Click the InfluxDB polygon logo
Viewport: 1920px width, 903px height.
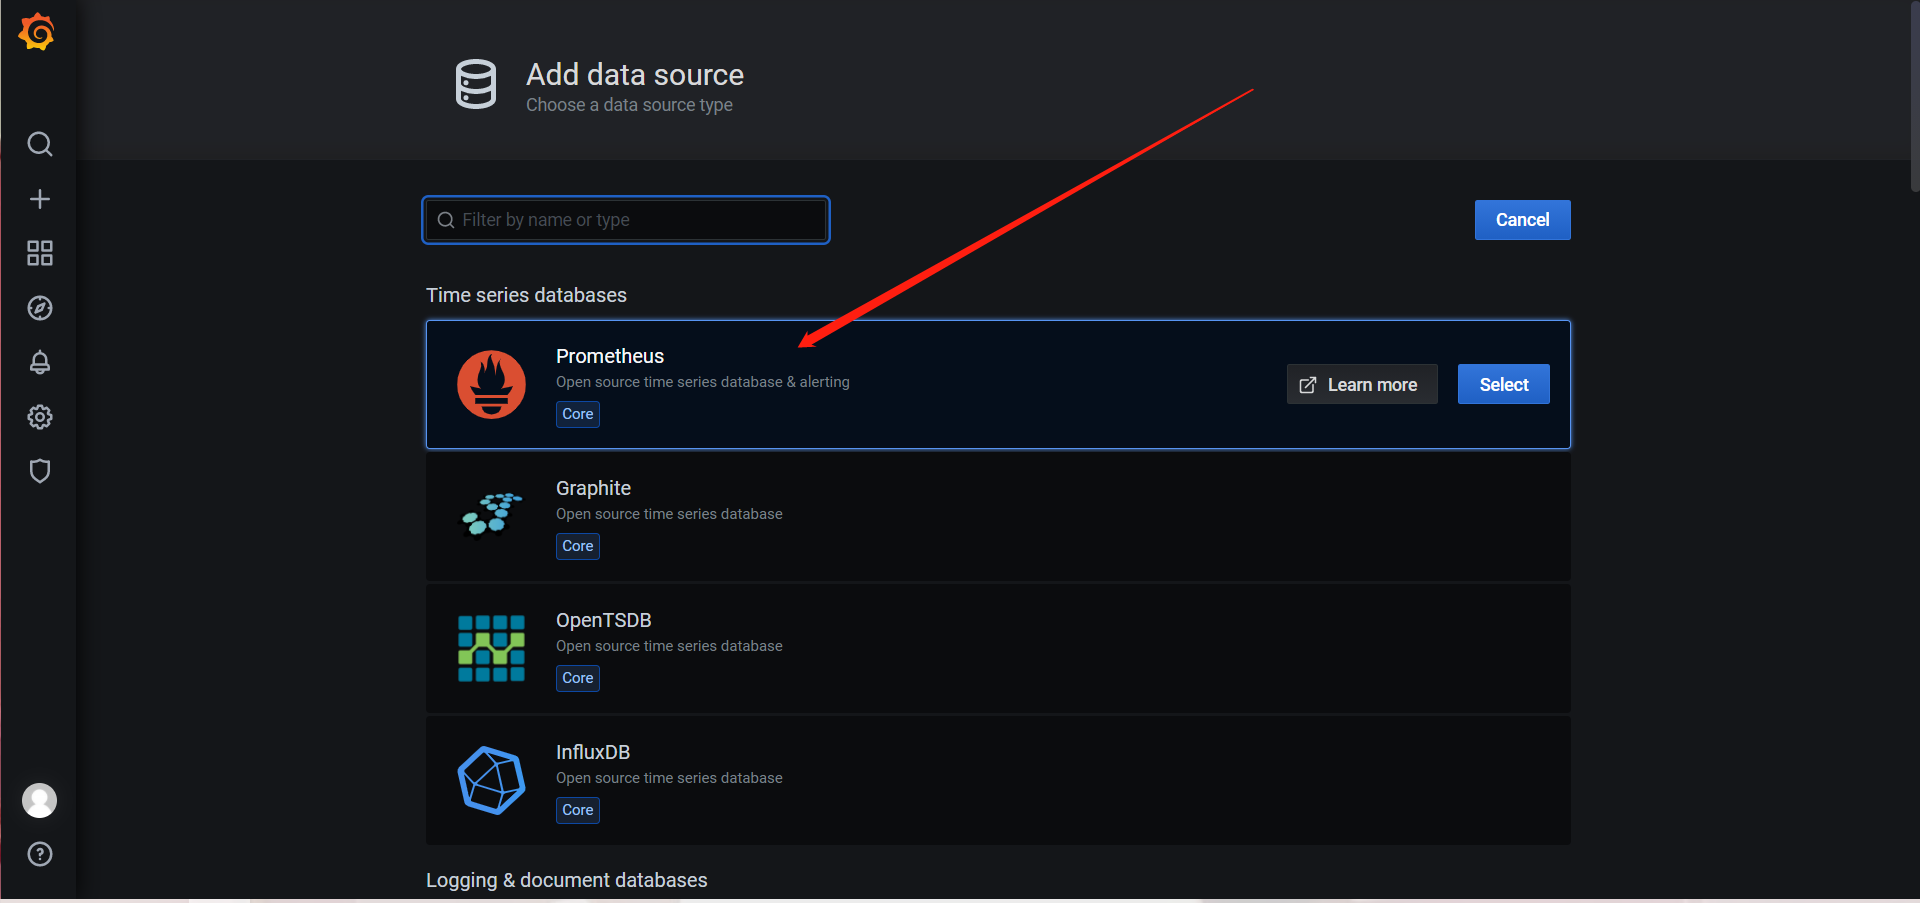click(491, 780)
